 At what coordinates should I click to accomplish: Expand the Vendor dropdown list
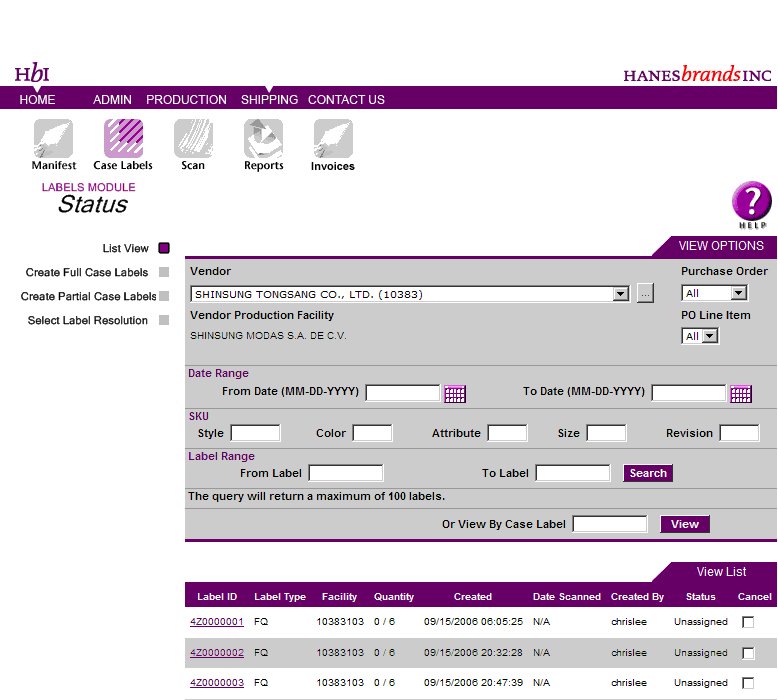(x=620, y=294)
